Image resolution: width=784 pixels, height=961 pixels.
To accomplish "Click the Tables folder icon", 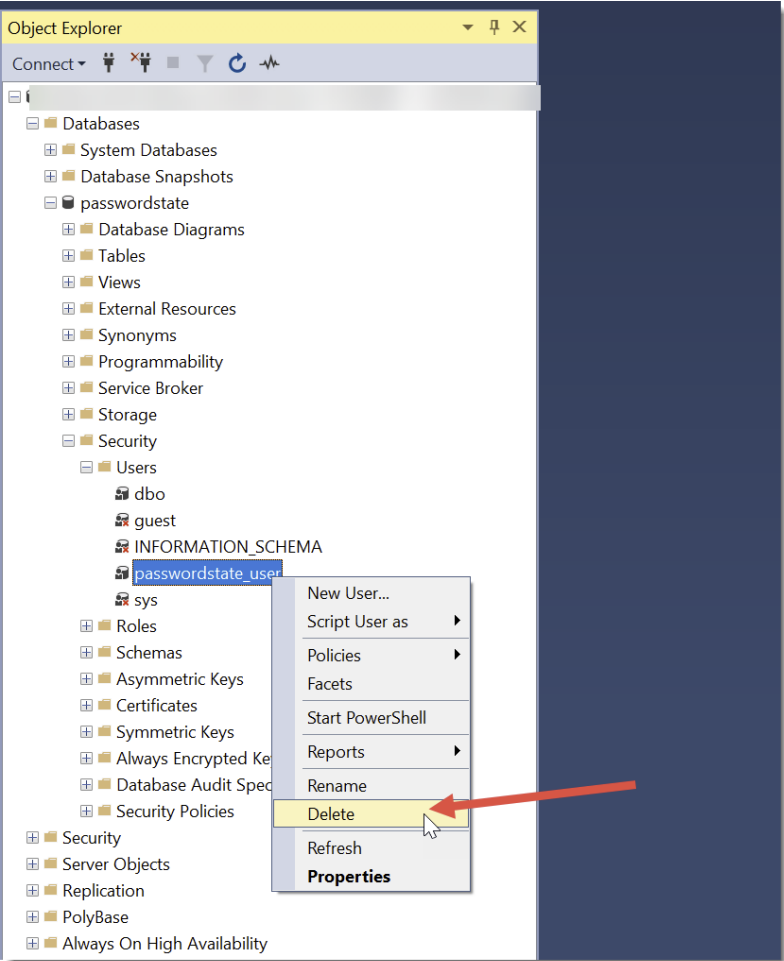I will 86,256.
